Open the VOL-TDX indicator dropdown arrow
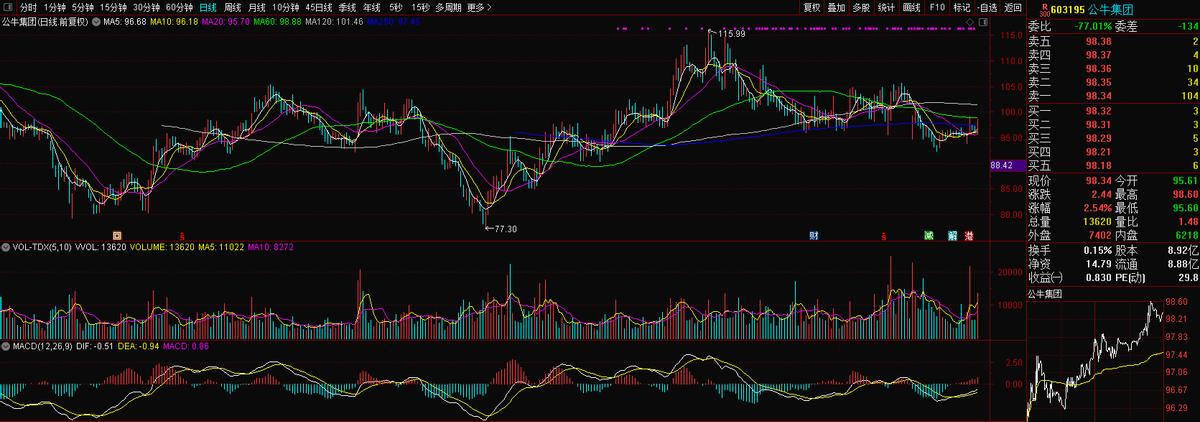This screenshot has height=422, width=1200. coord(5,245)
